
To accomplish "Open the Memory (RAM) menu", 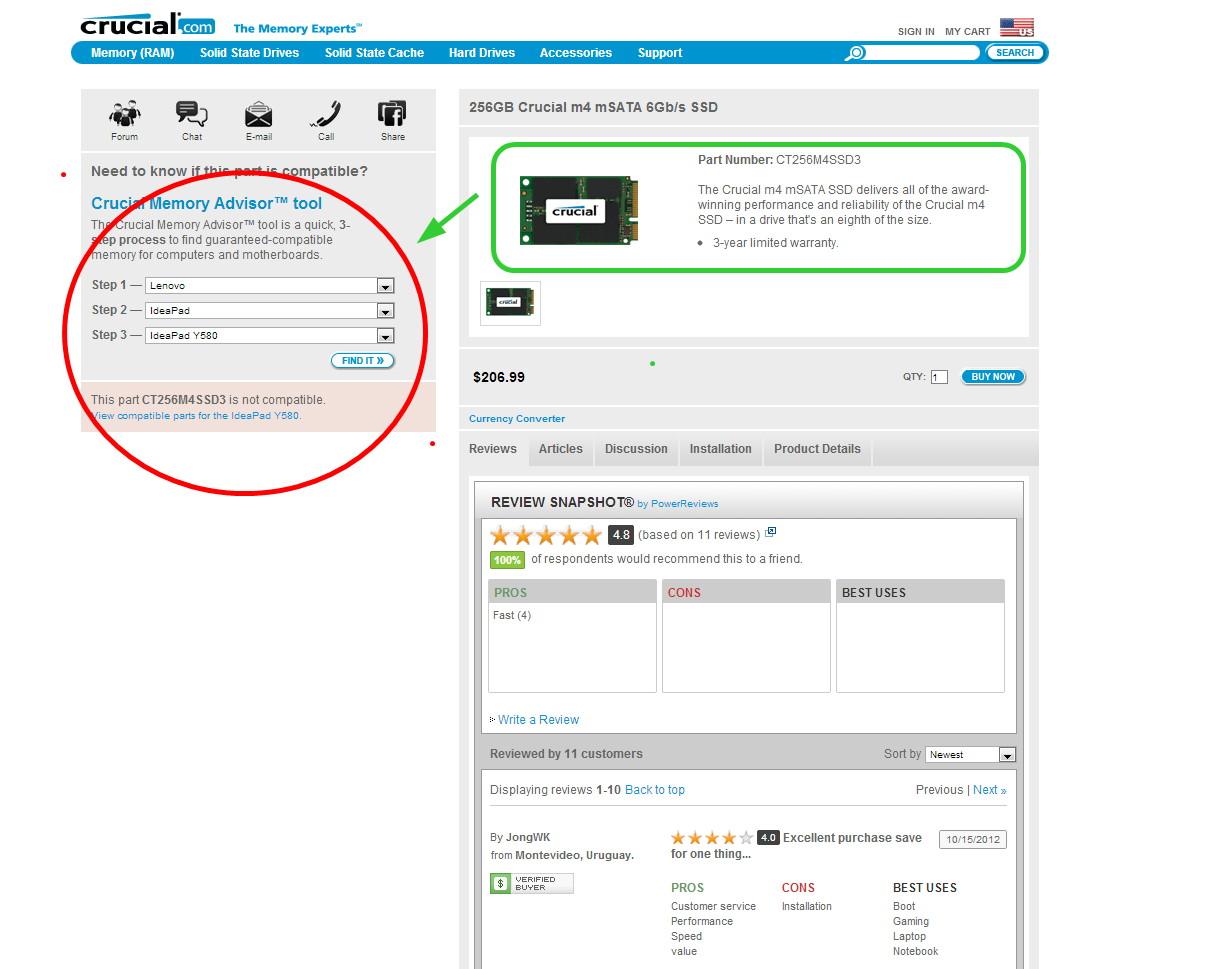I will tap(132, 53).
